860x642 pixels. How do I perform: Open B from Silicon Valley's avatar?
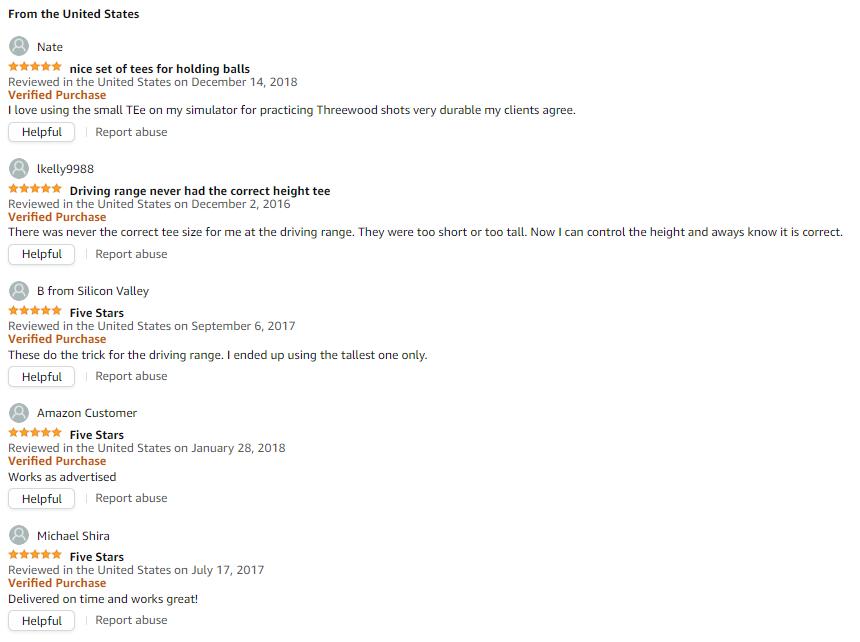click(19, 291)
